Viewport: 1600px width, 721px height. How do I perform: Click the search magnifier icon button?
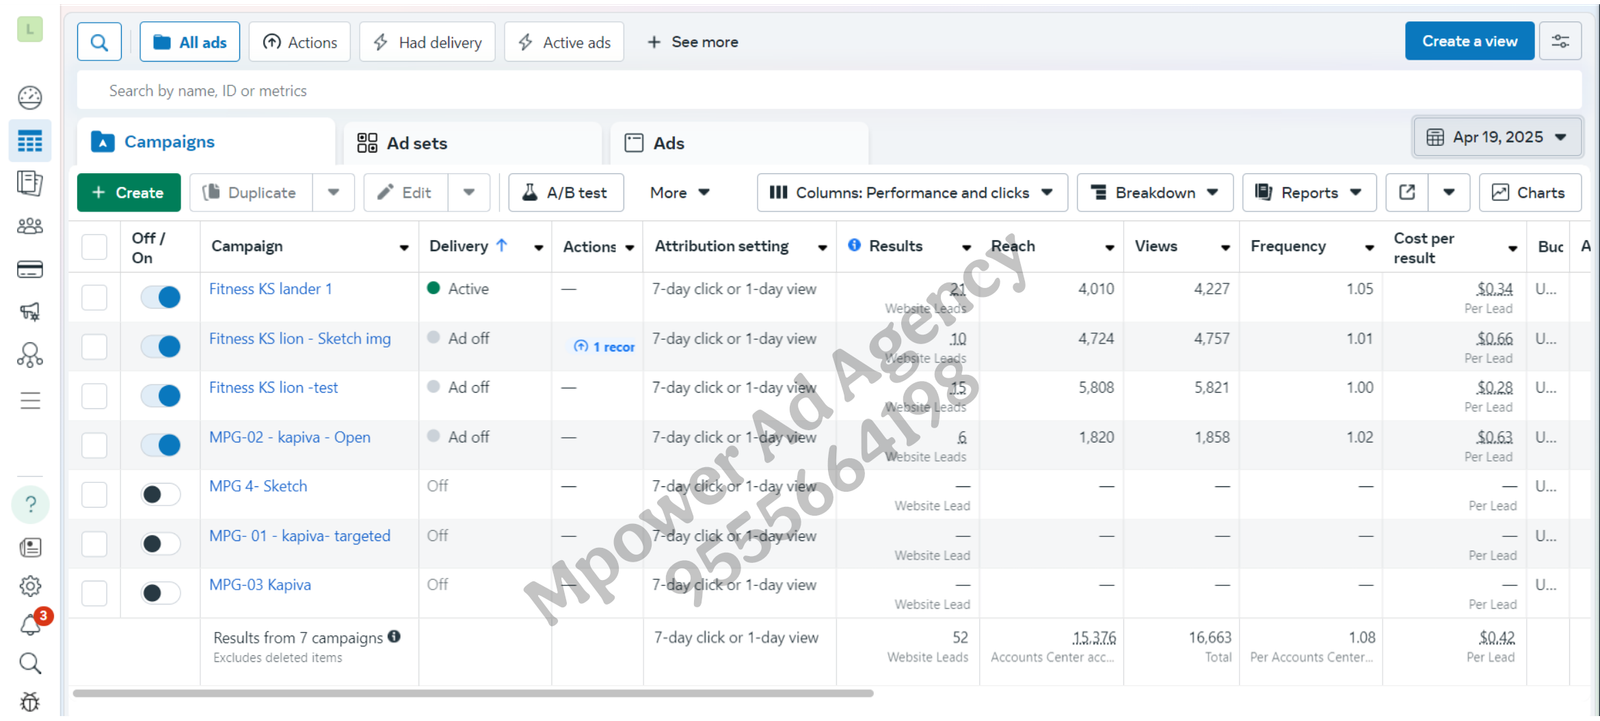pos(99,42)
